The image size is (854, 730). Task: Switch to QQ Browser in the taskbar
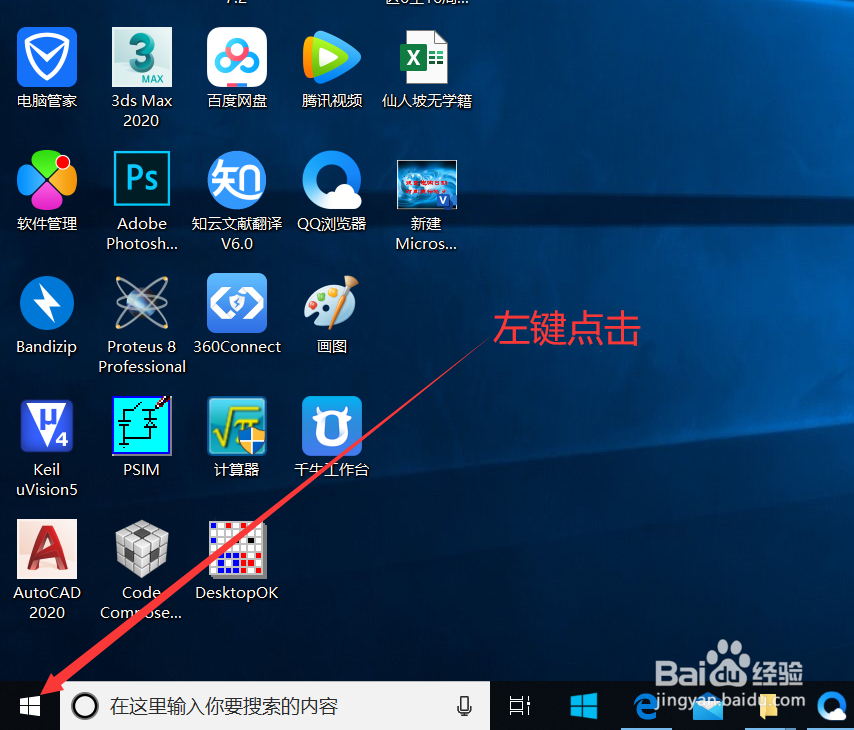tap(831, 706)
